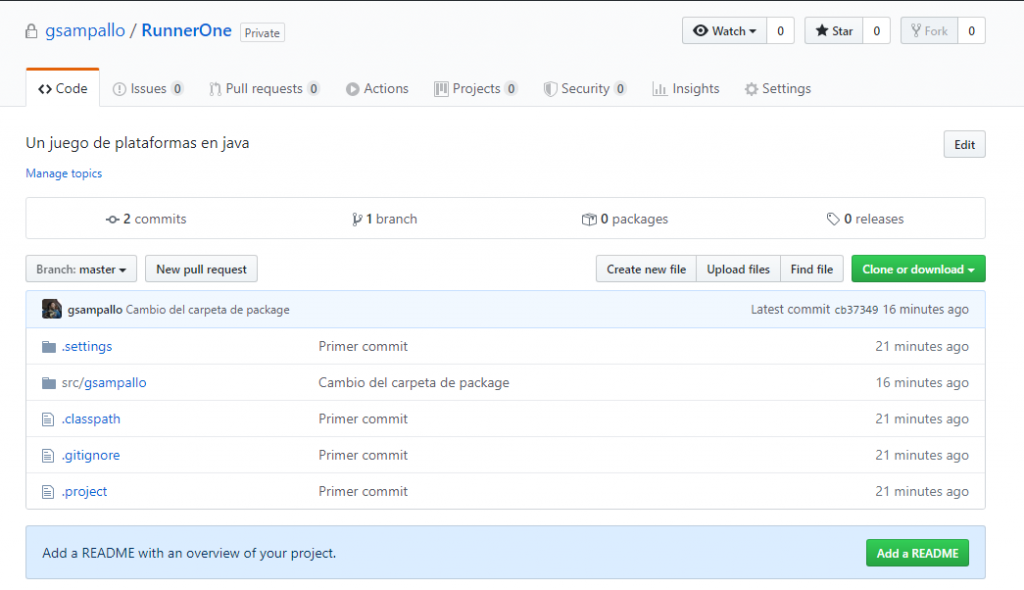This screenshot has height=590, width=1024.
Task: Edit the repository description
Action: point(965,145)
